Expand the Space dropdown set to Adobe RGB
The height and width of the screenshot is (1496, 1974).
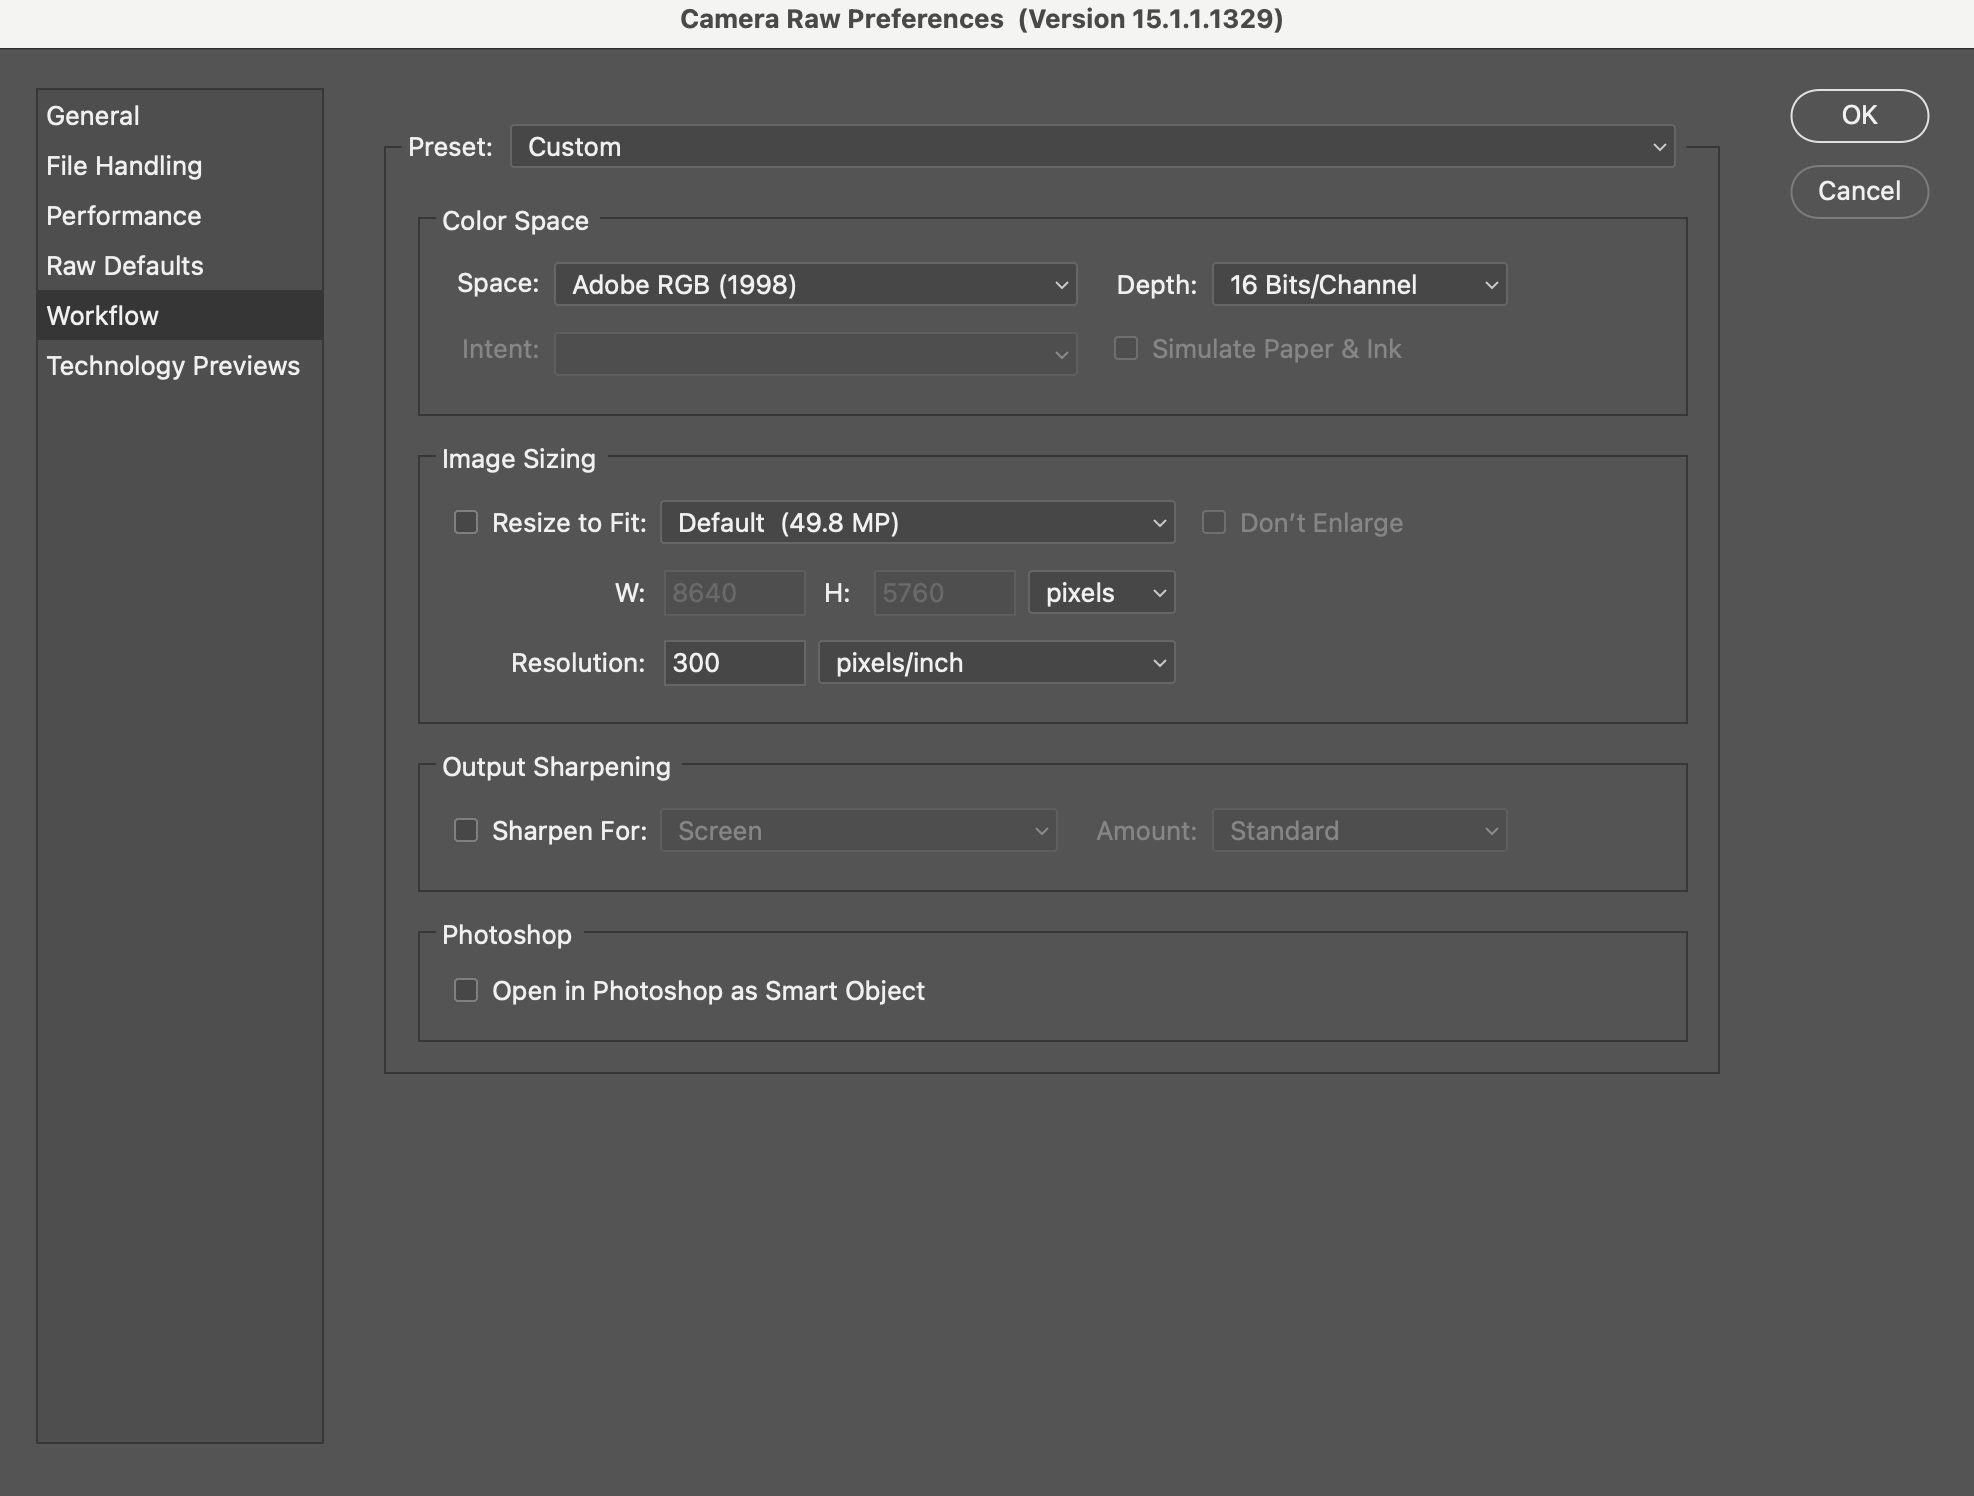click(x=815, y=285)
